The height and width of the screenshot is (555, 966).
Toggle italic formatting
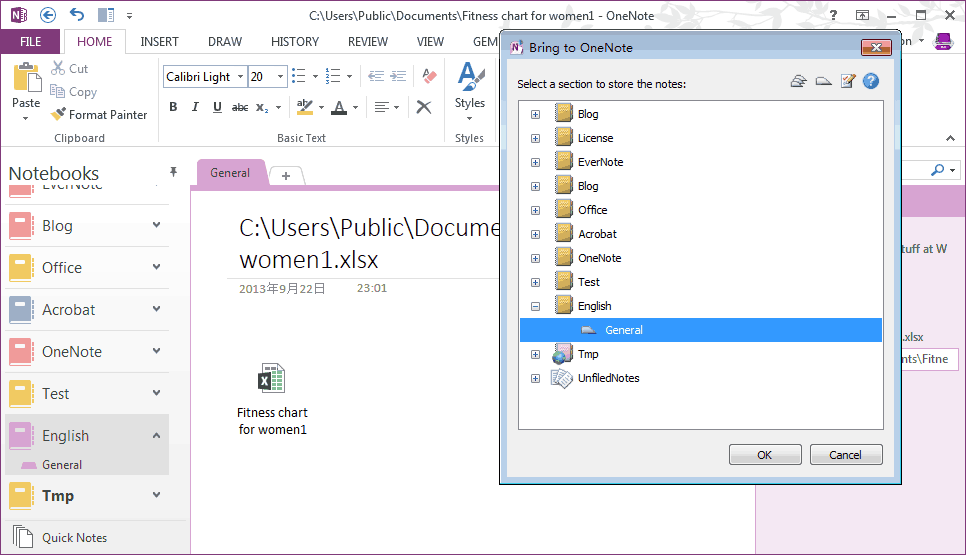[x=195, y=107]
